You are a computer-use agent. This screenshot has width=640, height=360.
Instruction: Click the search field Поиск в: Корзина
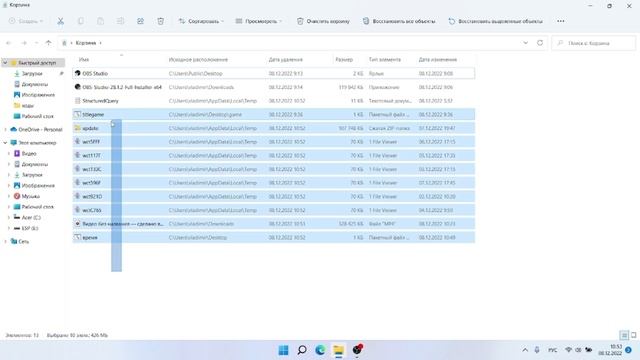pos(594,43)
